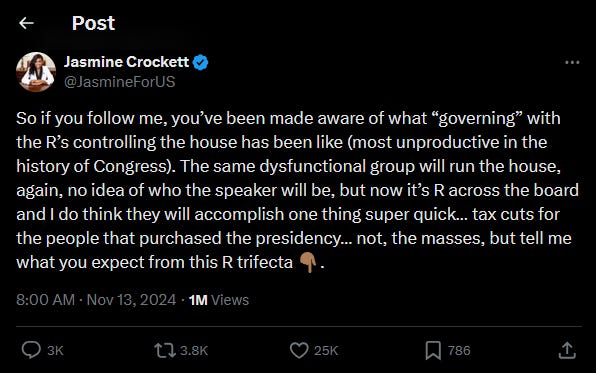Go back using the left arrow
596x373 pixels.
click(26, 23)
